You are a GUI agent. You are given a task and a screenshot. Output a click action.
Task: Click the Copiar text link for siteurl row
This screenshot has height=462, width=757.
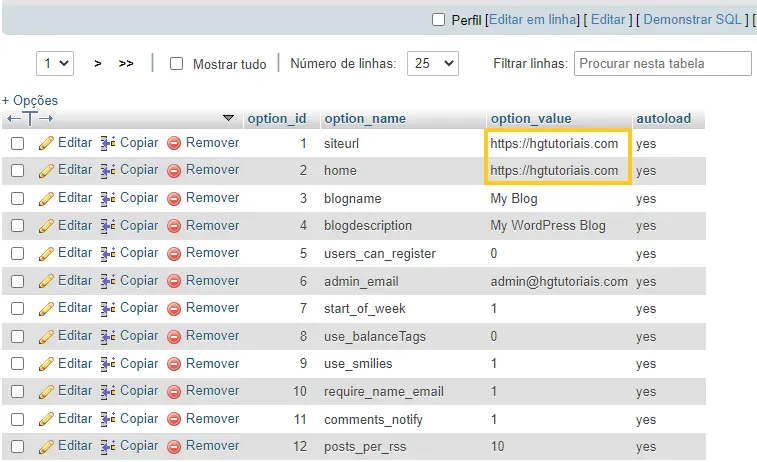139,142
